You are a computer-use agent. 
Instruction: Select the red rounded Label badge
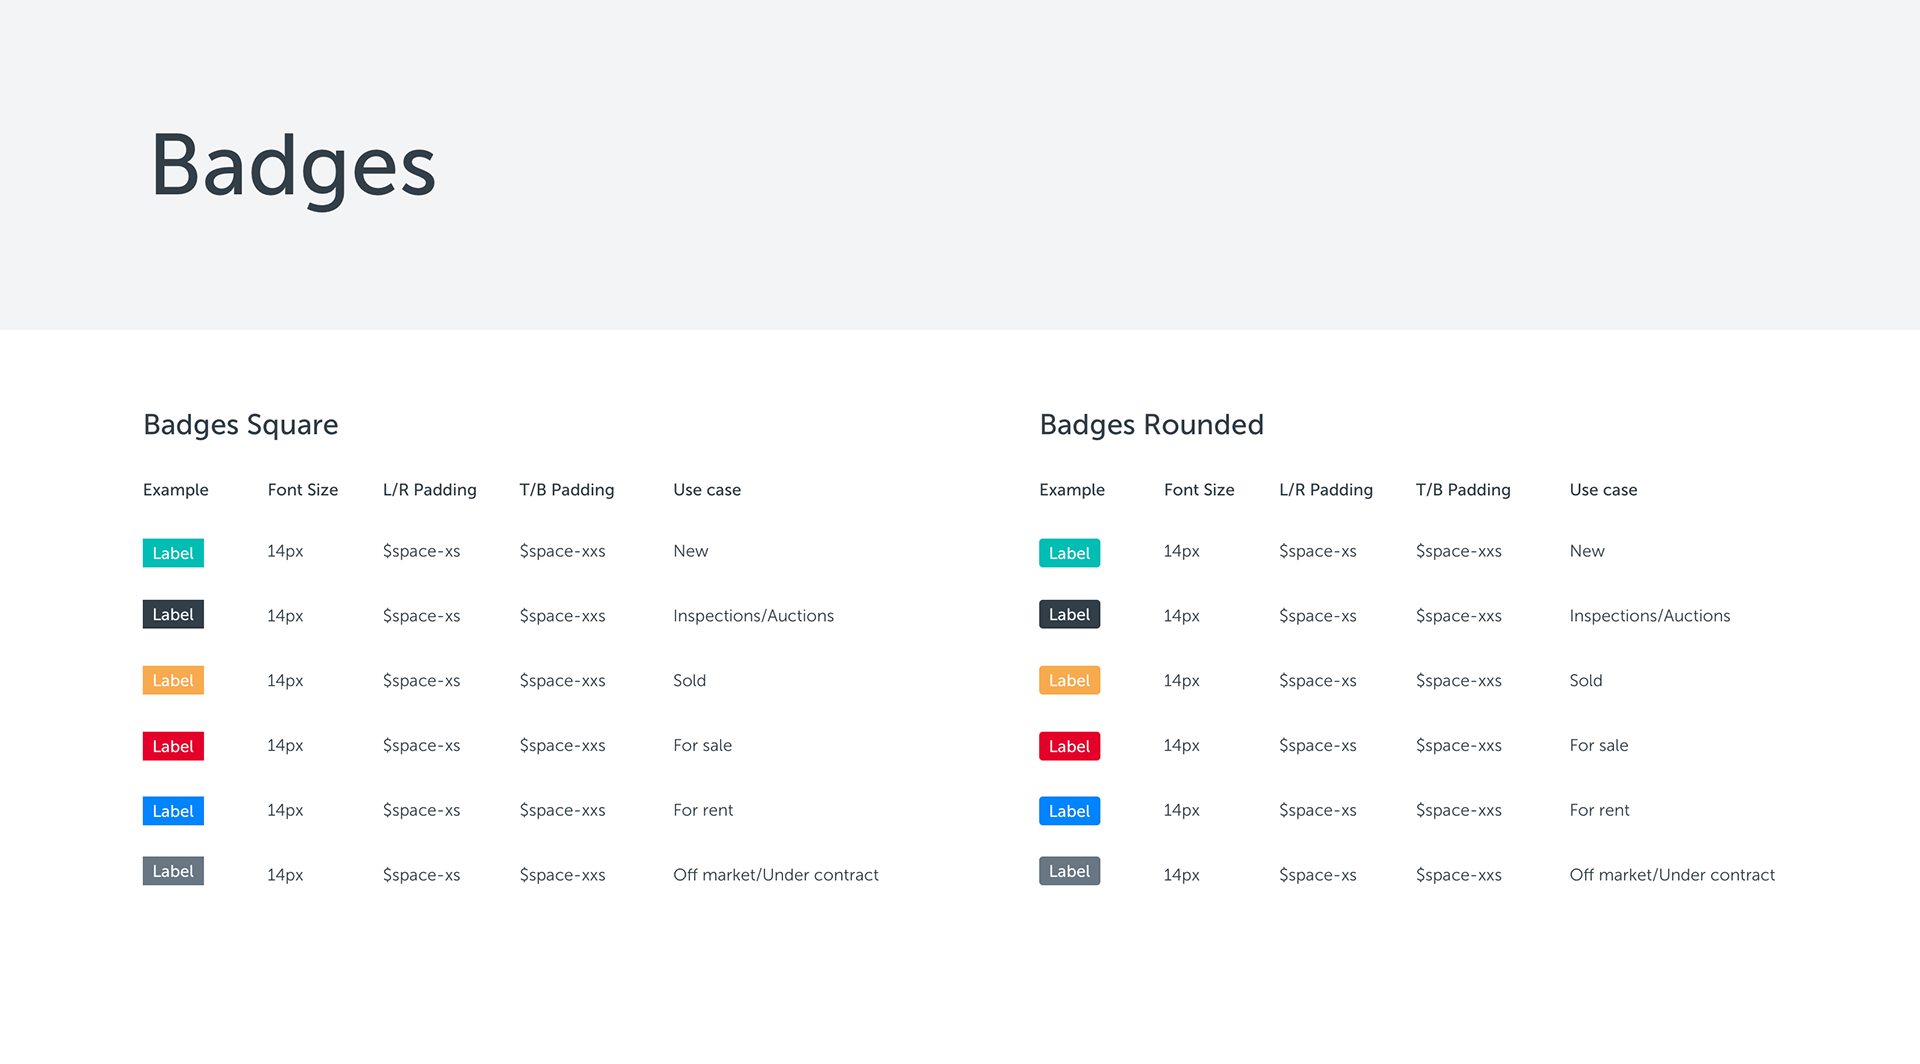click(x=1069, y=746)
